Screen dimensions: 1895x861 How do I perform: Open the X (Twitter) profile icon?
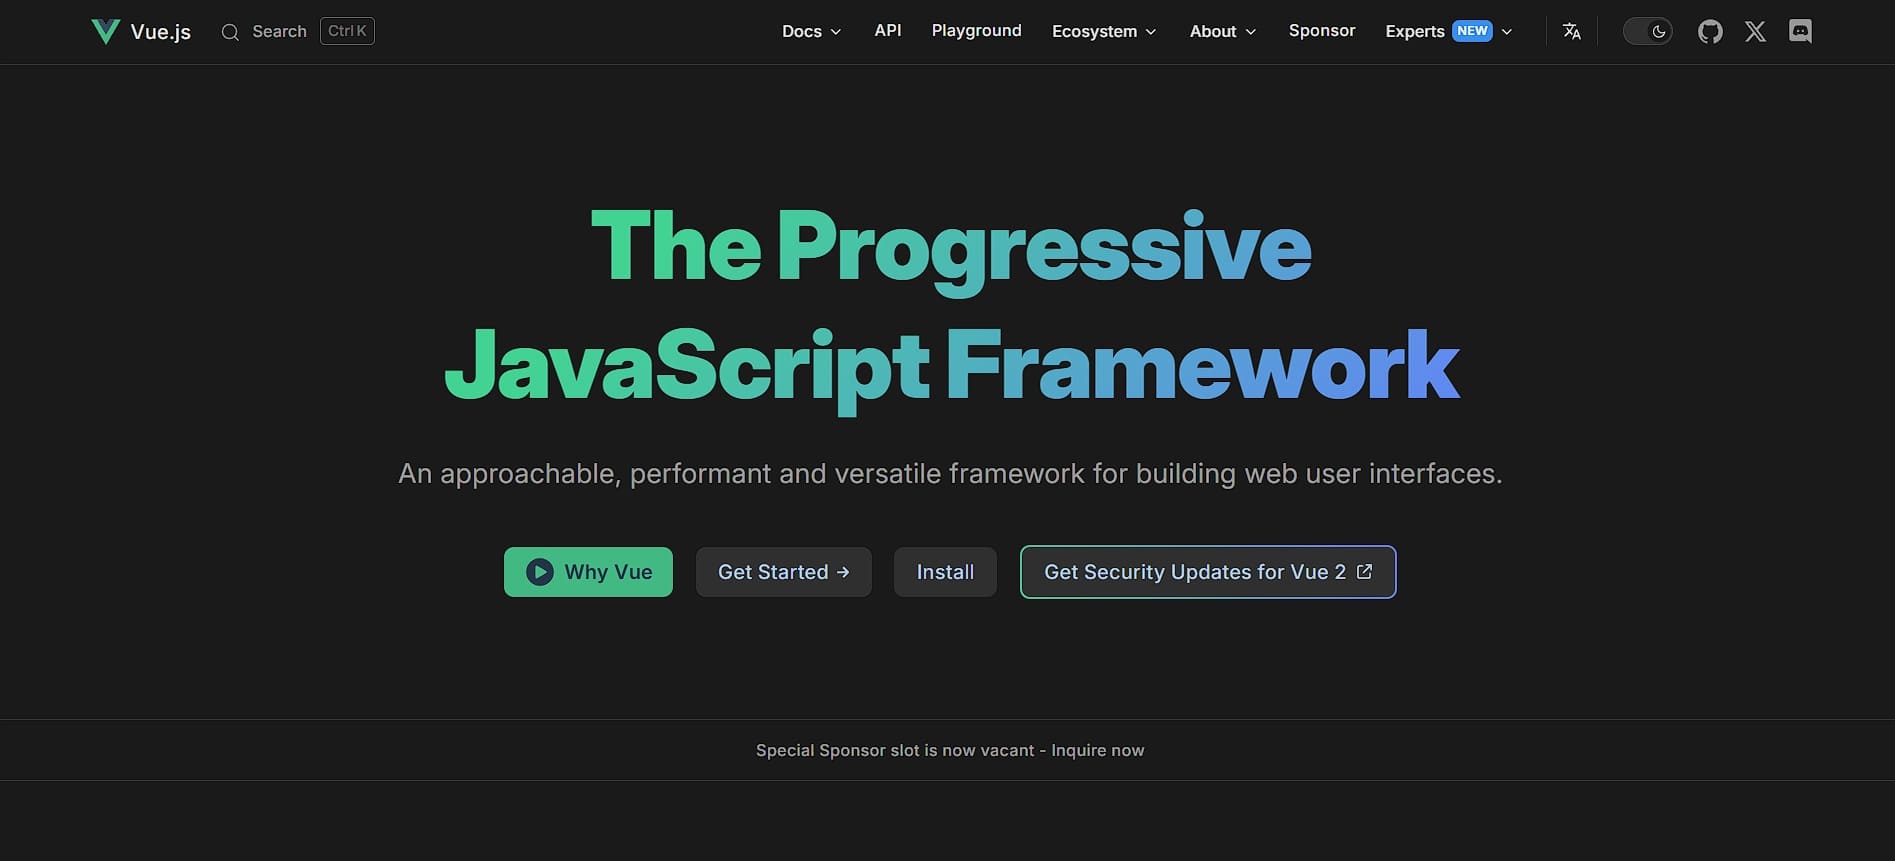(x=1755, y=32)
